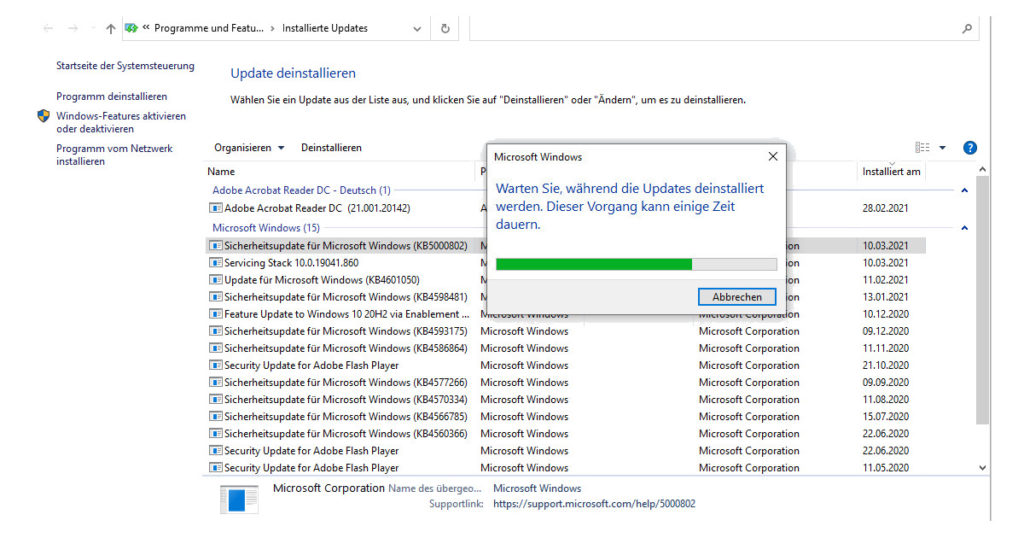Open Programm deinstallieren link
Viewport: 1024px width, 538px height.
[x=112, y=97]
